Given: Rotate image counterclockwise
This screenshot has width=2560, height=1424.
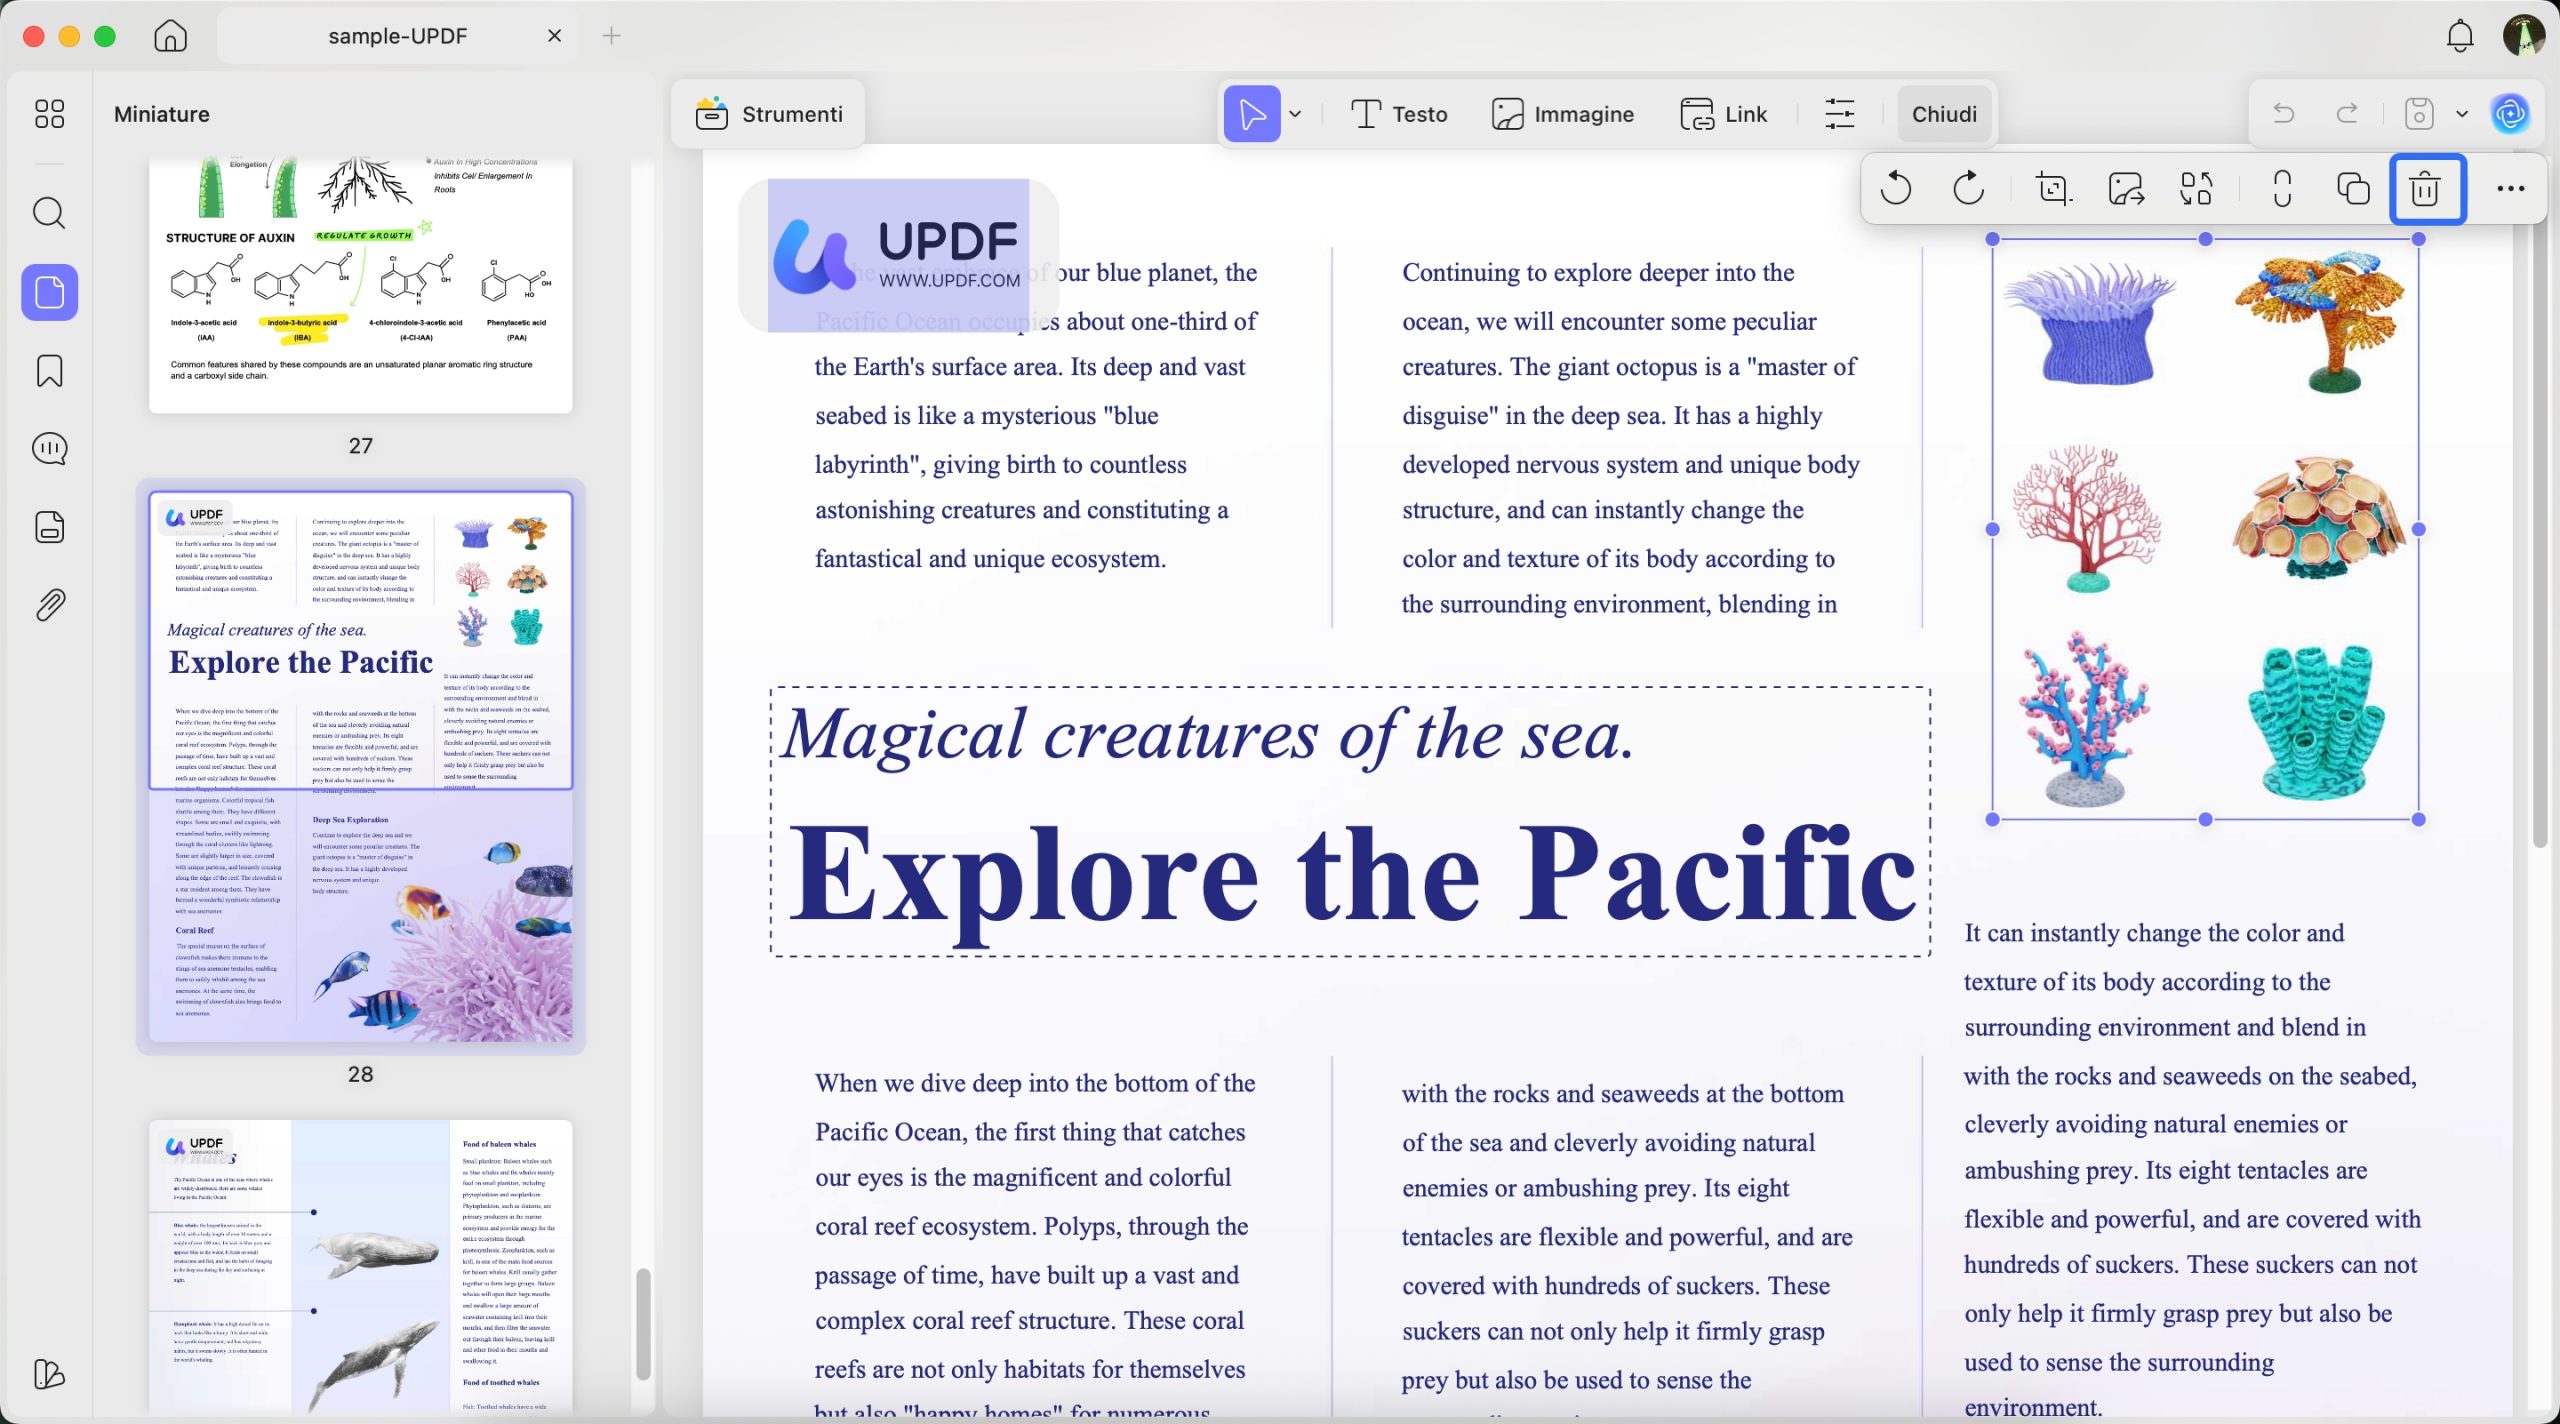Looking at the screenshot, I should click(x=1895, y=189).
